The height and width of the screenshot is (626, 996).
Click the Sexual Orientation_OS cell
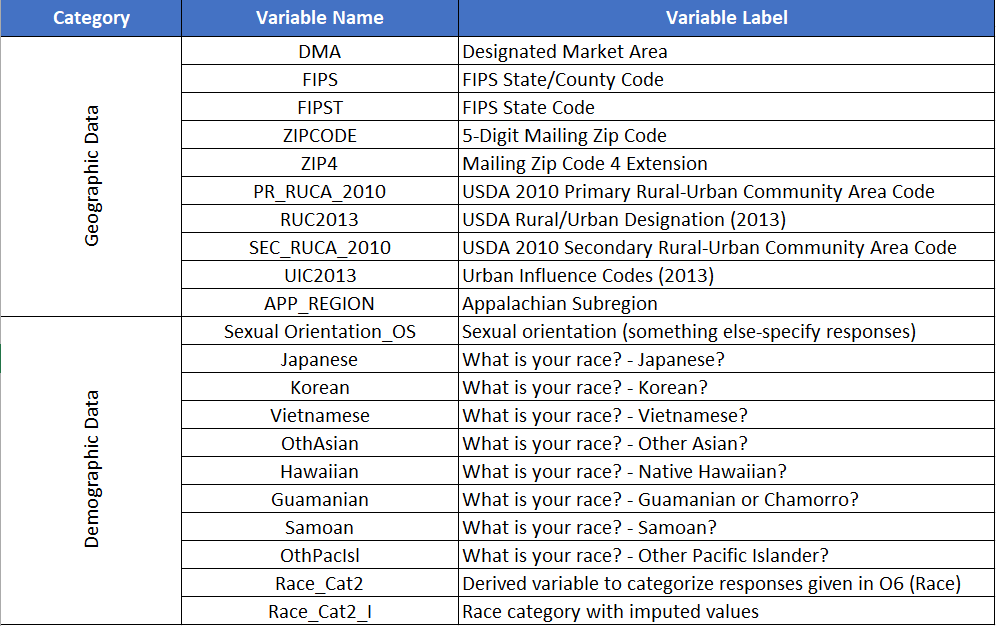[319, 331]
